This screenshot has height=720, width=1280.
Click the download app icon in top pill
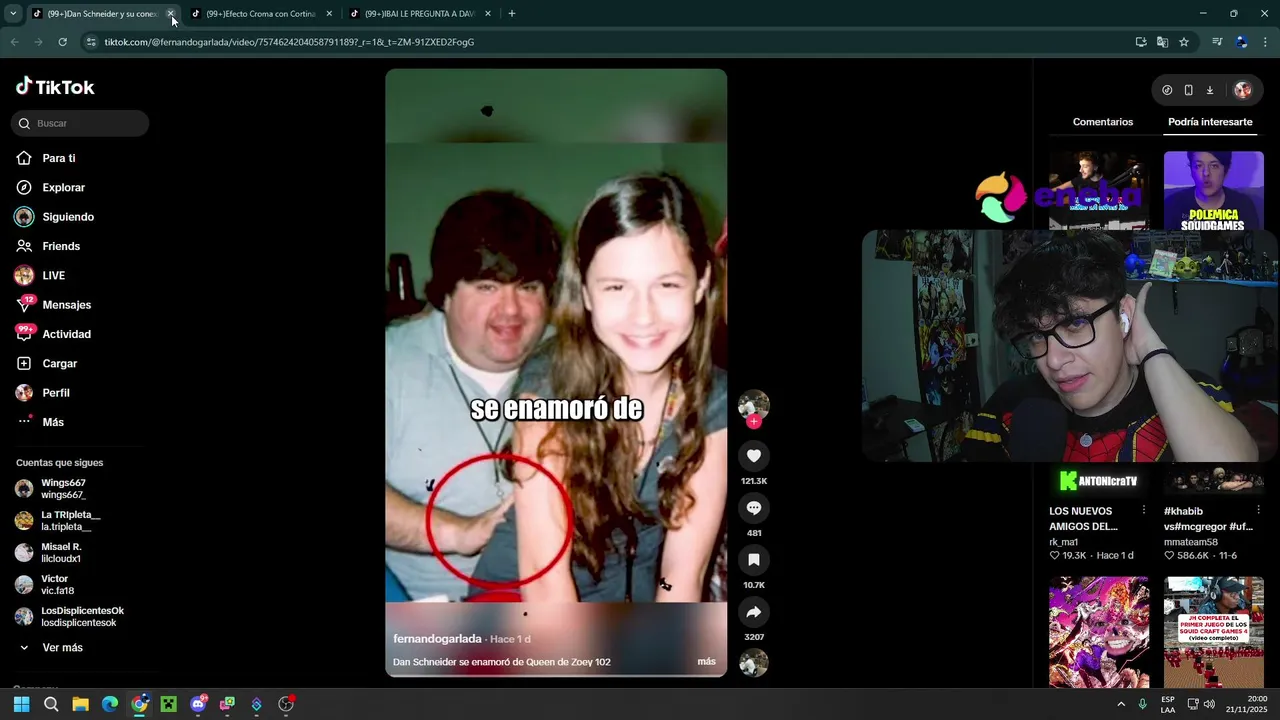pos(1209,90)
